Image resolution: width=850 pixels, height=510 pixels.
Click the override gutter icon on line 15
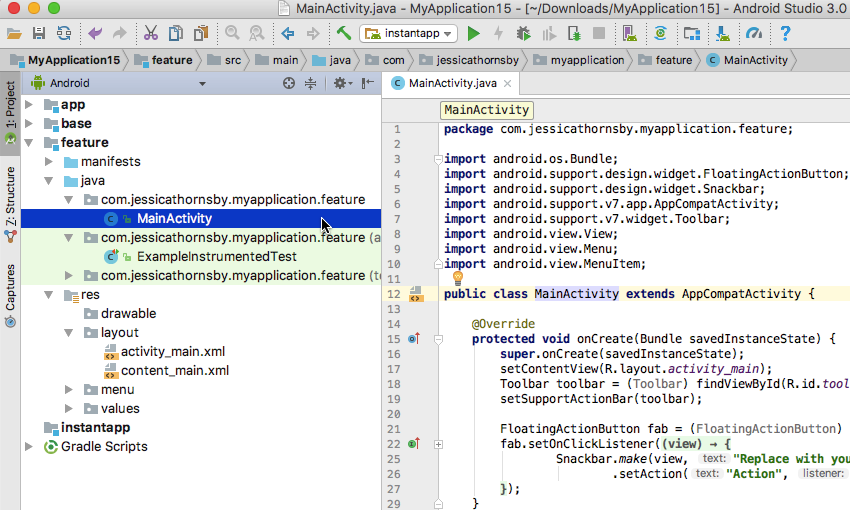(x=414, y=339)
